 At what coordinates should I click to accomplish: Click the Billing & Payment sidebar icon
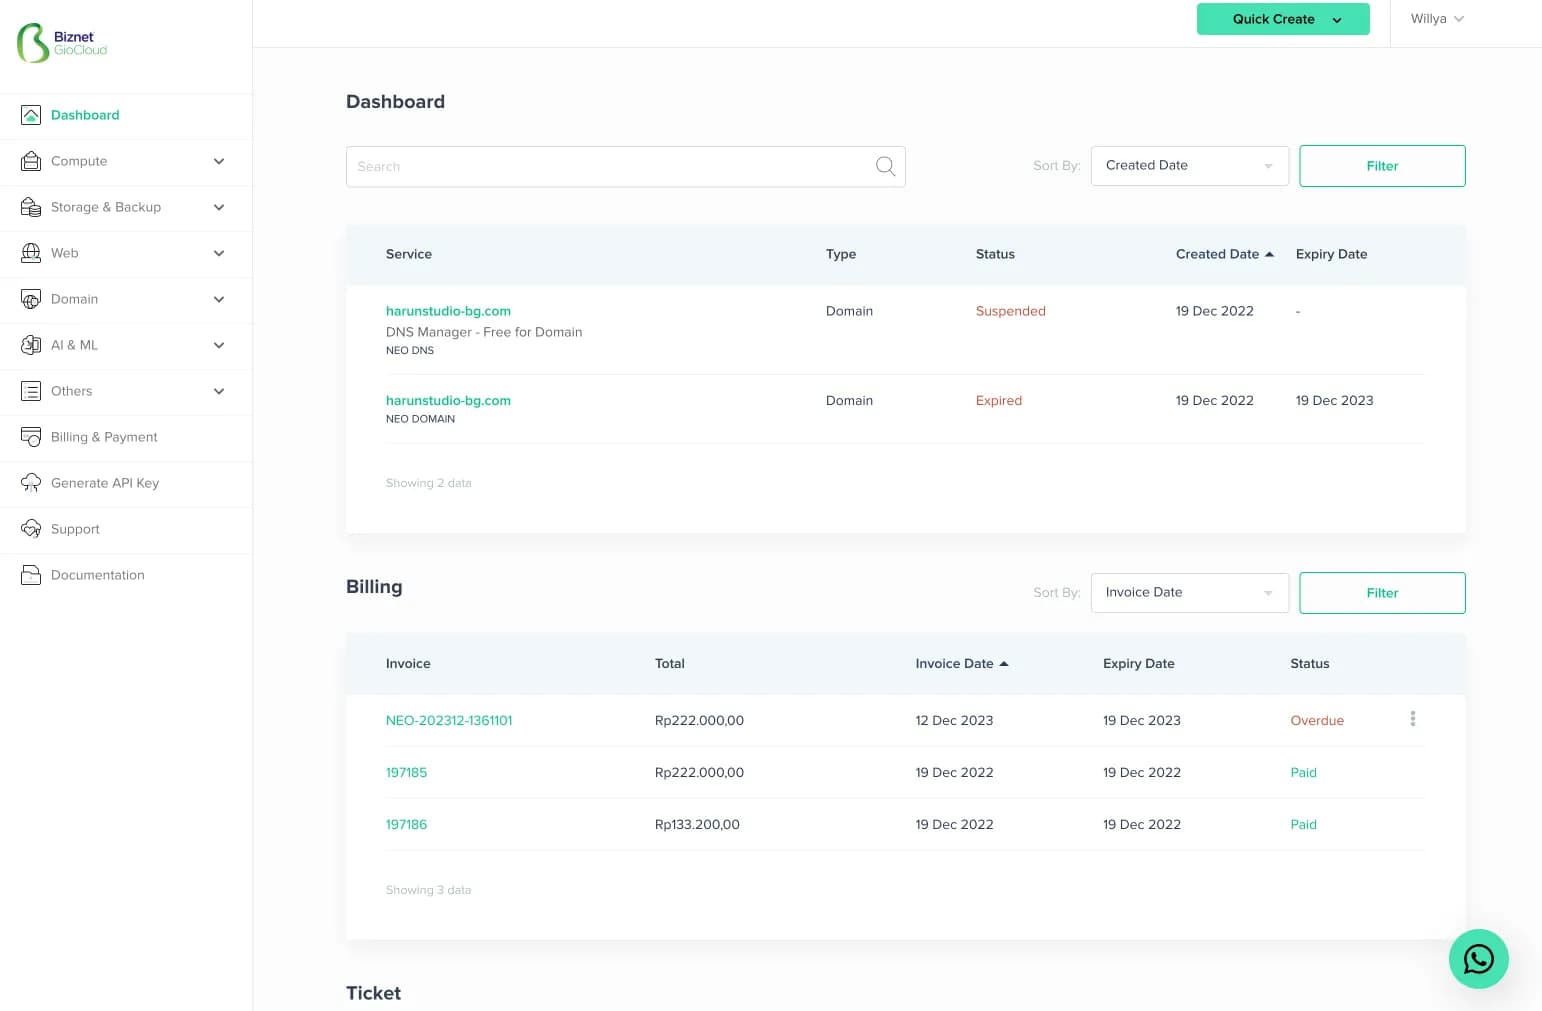(31, 437)
